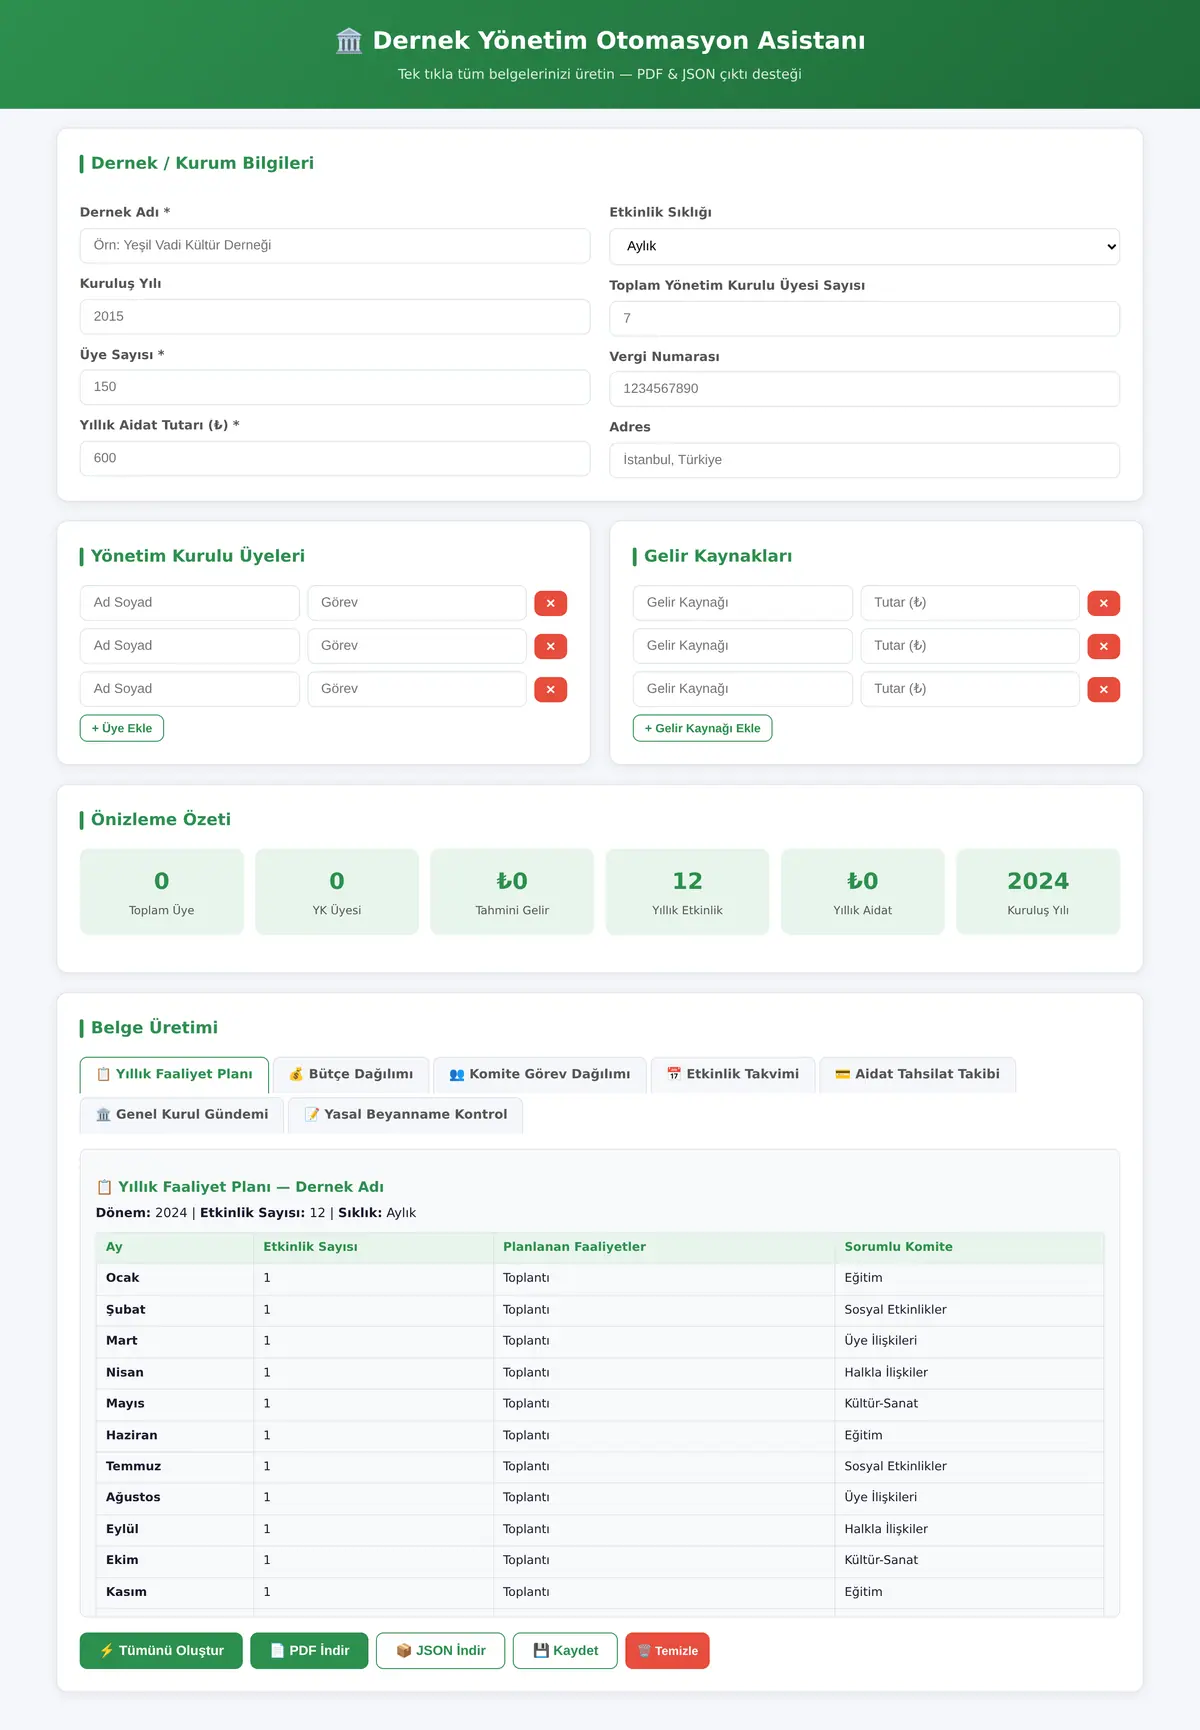
Task: Select the Tahmini Gelir summary card
Action: 512,892
